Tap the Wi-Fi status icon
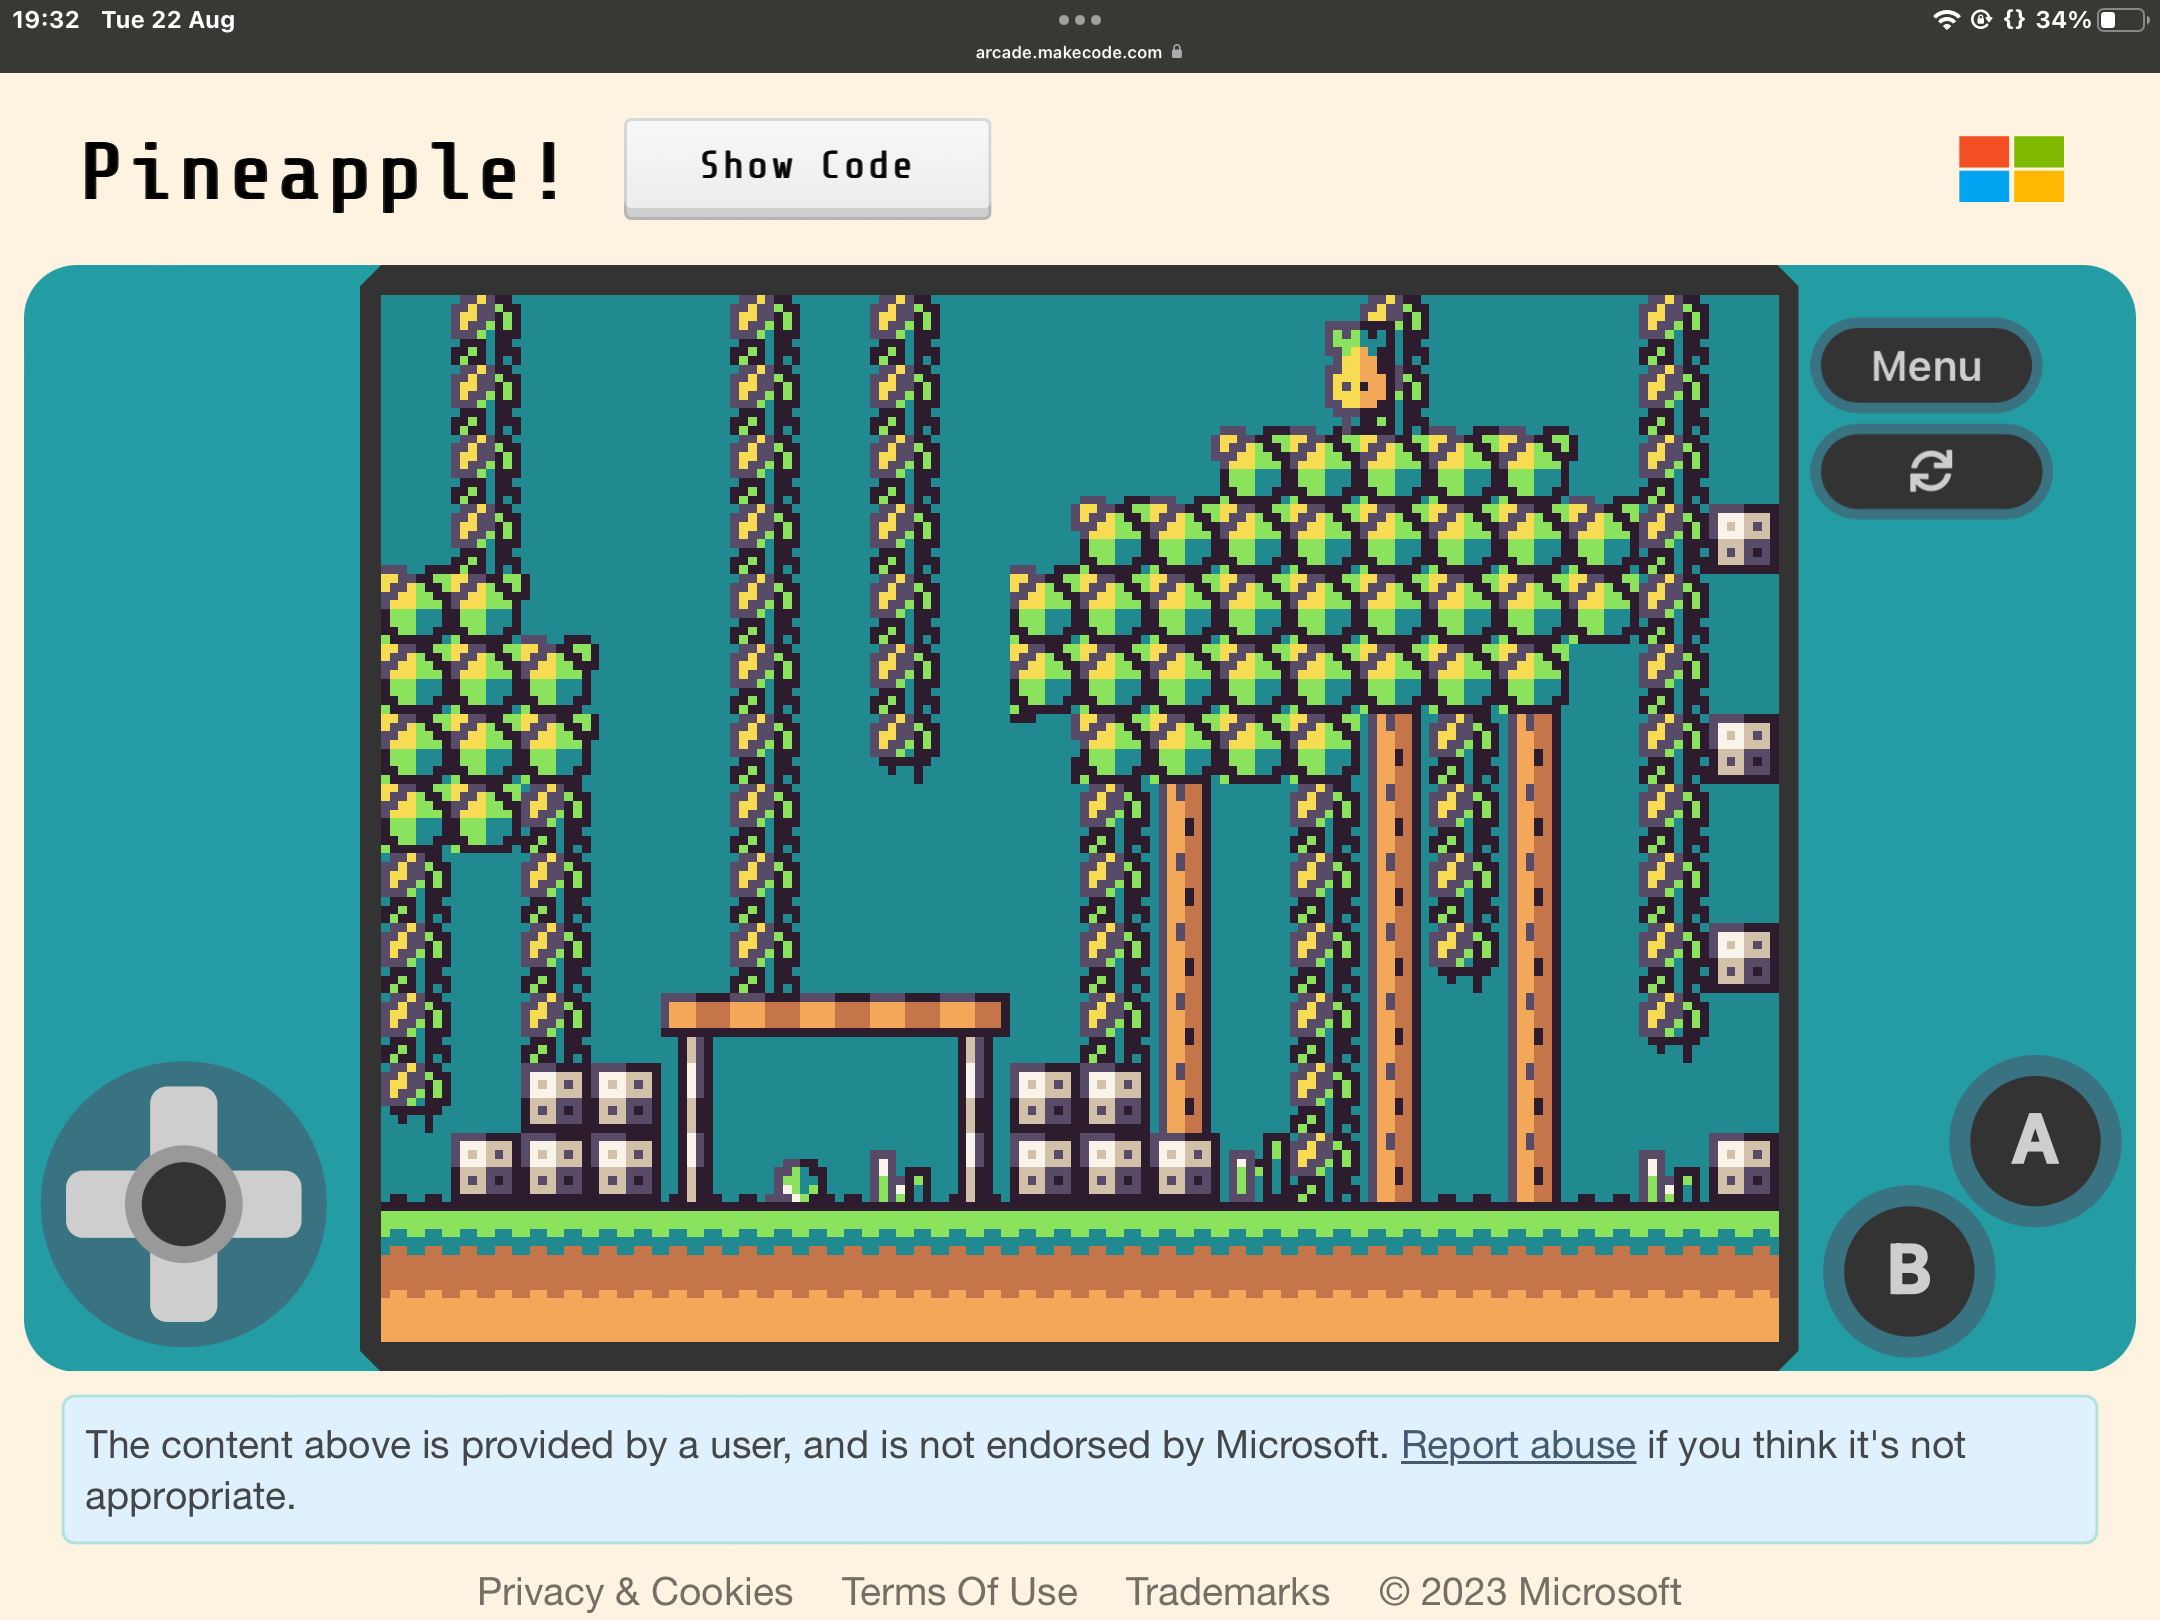This screenshot has width=2160, height=1620. click(x=1945, y=20)
